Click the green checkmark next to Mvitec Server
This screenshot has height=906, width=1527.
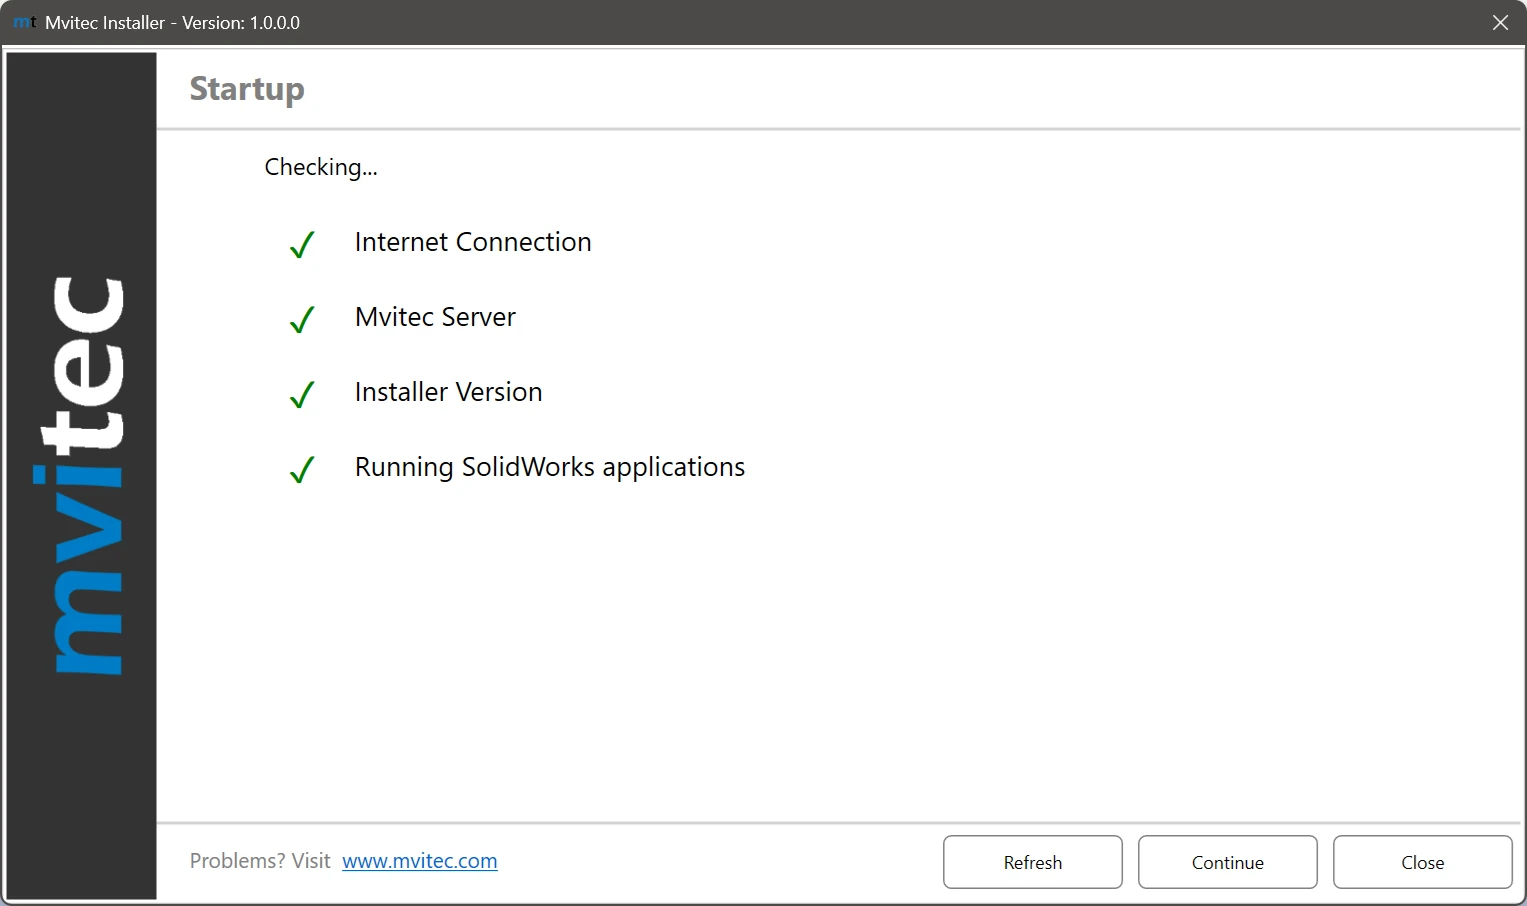pos(301,320)
